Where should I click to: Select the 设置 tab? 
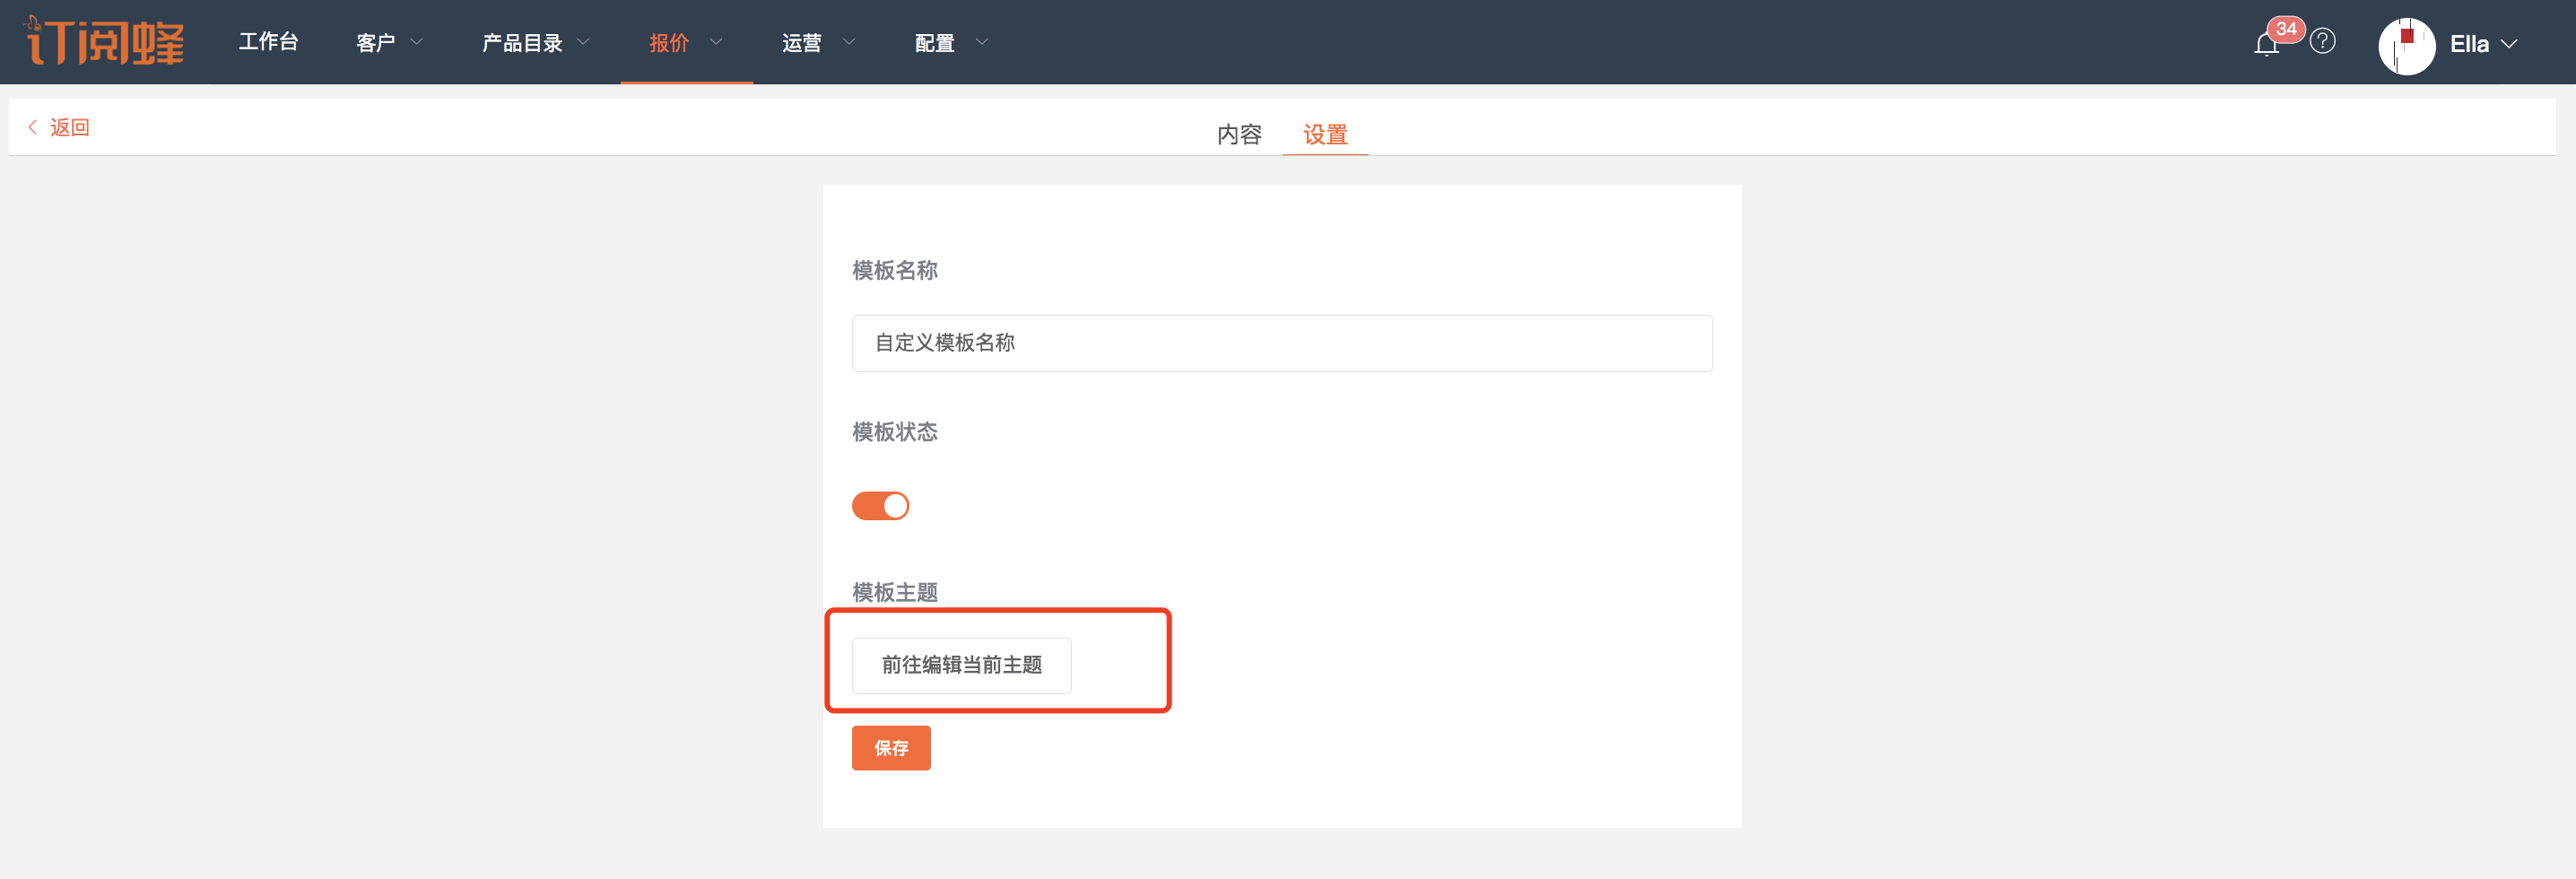point(1325,134)
